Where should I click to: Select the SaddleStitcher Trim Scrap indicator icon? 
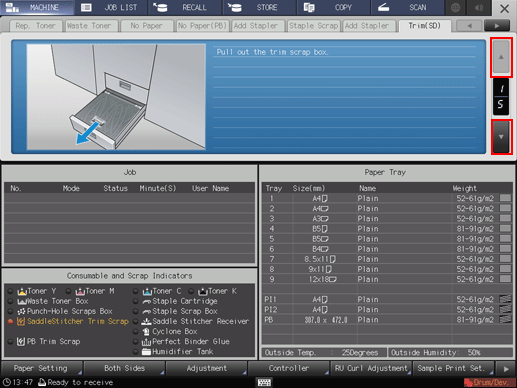pos(21,321)
